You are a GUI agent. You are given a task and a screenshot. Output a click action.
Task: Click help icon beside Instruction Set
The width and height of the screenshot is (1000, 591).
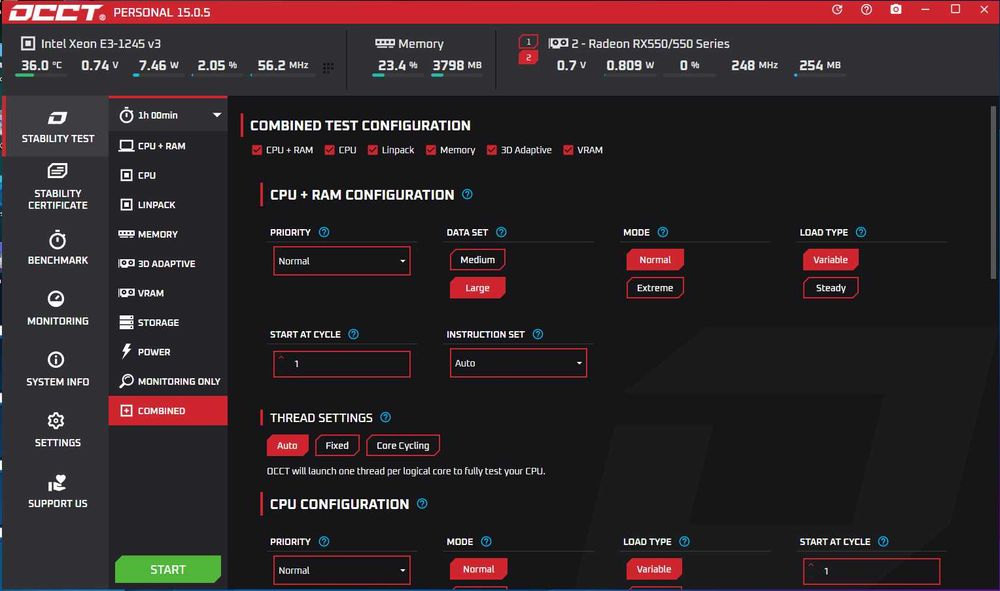pos(538,334)
